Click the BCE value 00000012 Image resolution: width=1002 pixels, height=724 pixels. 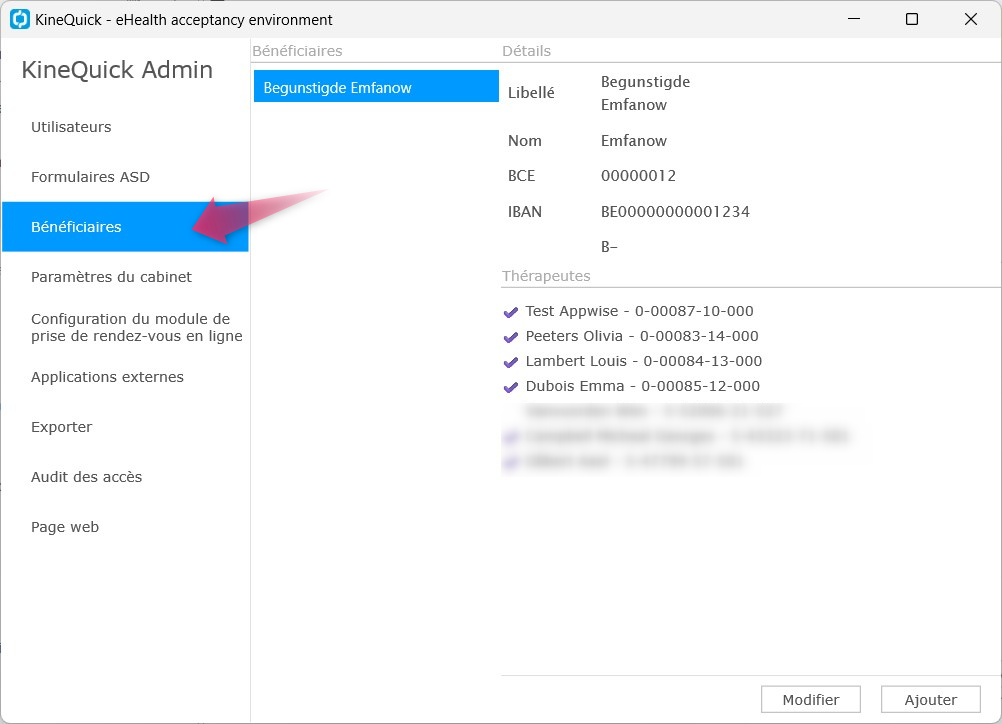[638, 176]
